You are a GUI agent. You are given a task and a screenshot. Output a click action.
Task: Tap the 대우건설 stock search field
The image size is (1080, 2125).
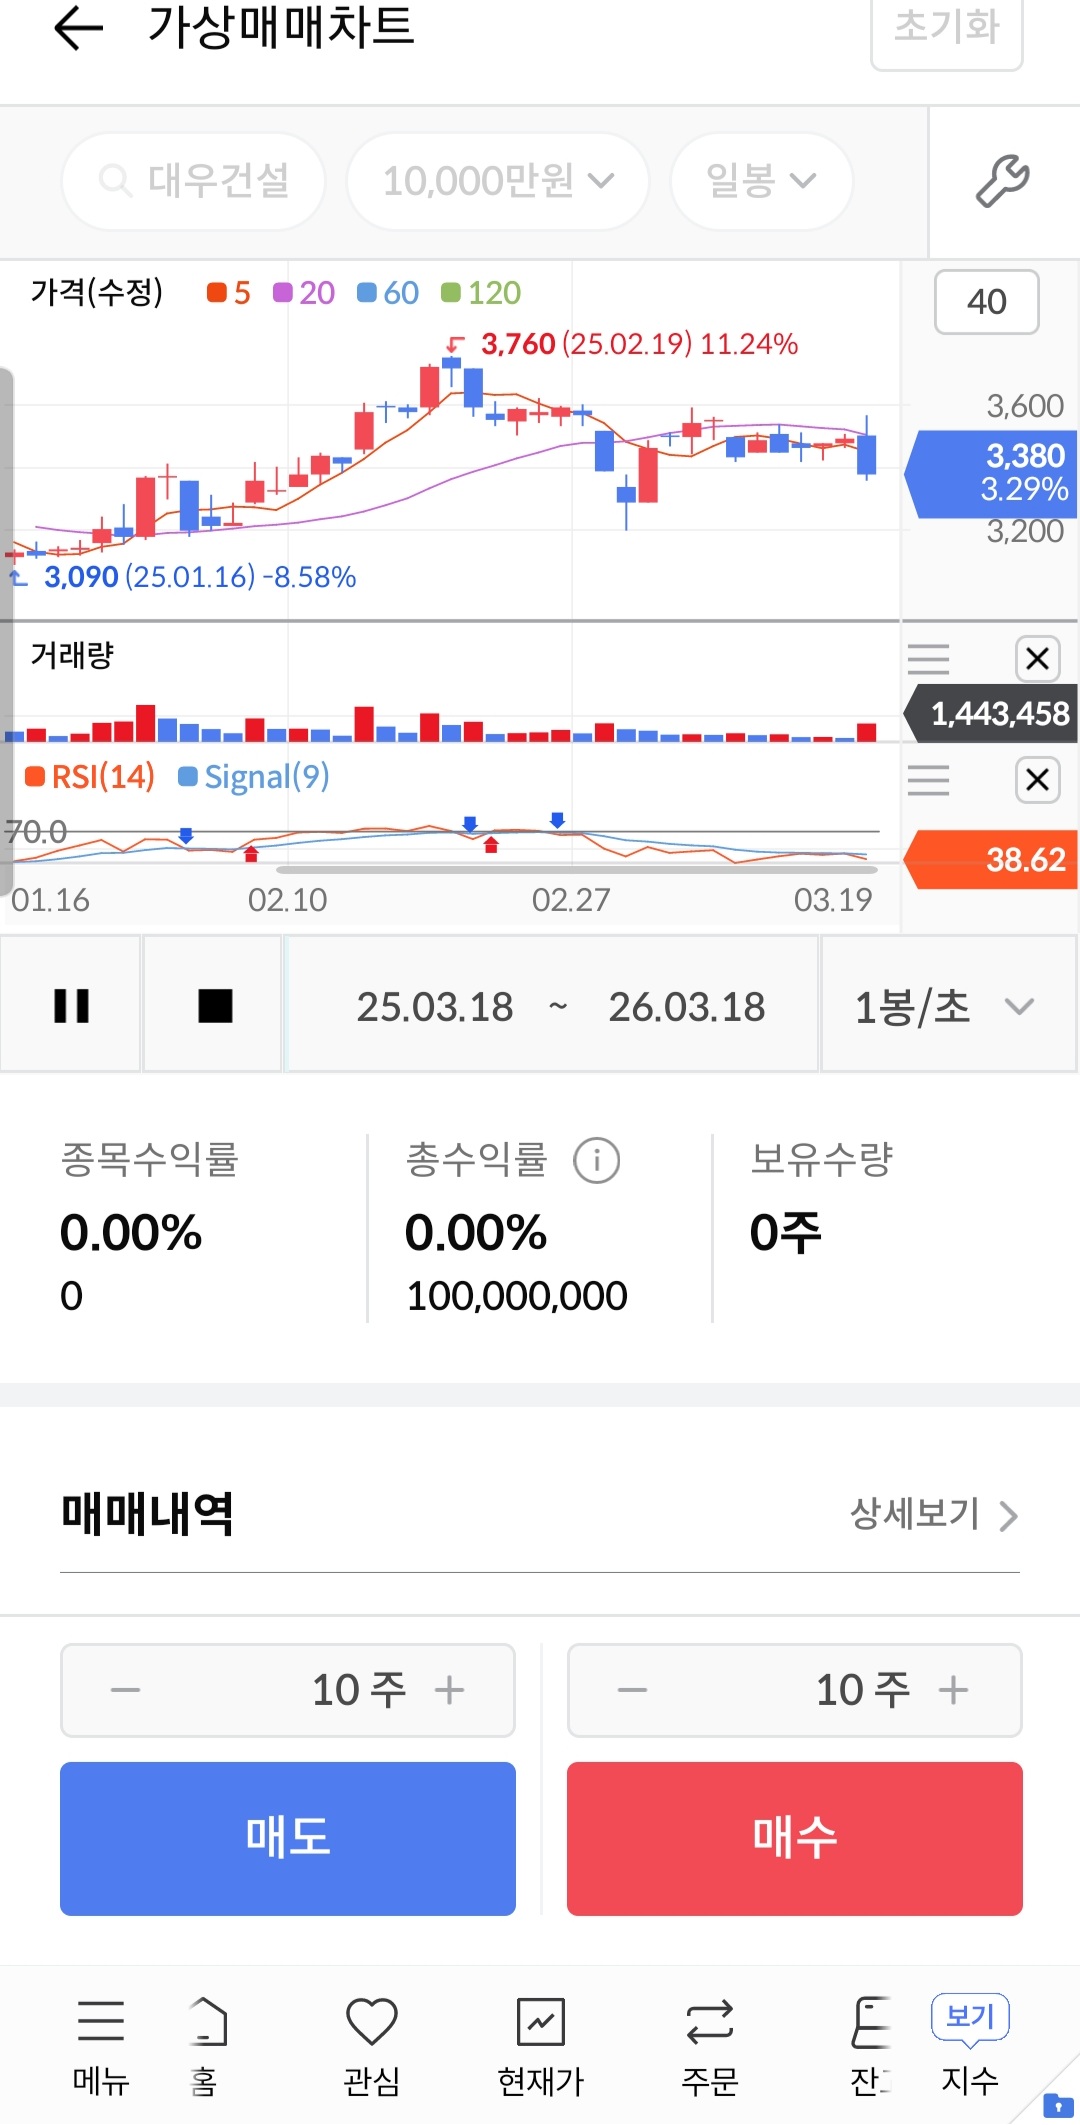pyautogui.click(x=194, y=181)
